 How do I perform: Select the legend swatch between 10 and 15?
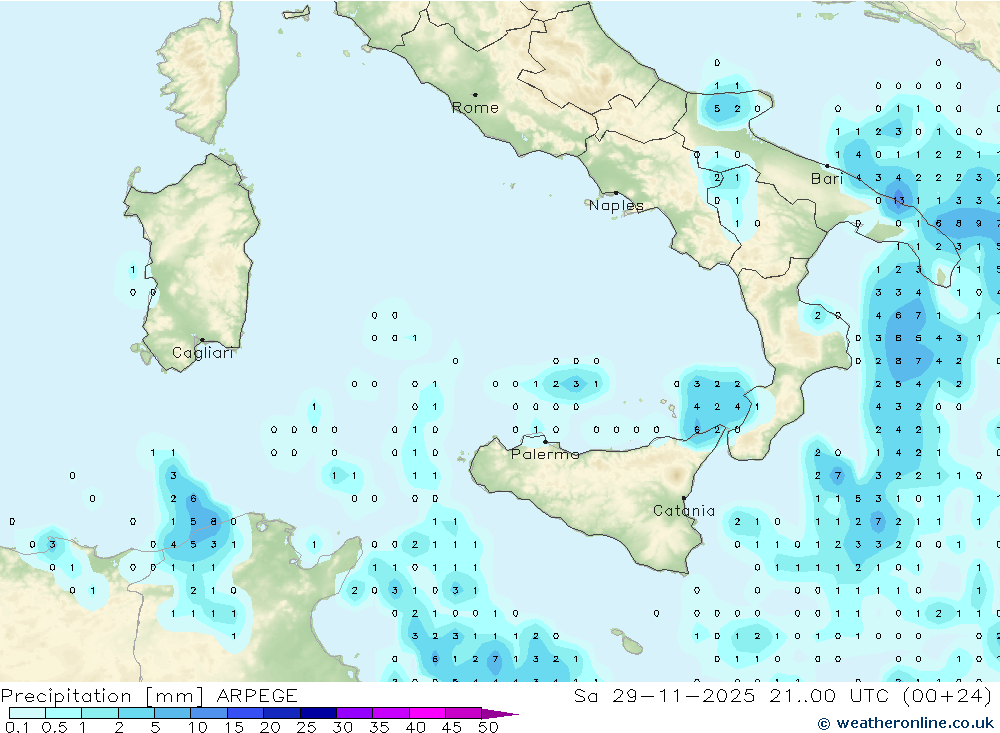209,713
